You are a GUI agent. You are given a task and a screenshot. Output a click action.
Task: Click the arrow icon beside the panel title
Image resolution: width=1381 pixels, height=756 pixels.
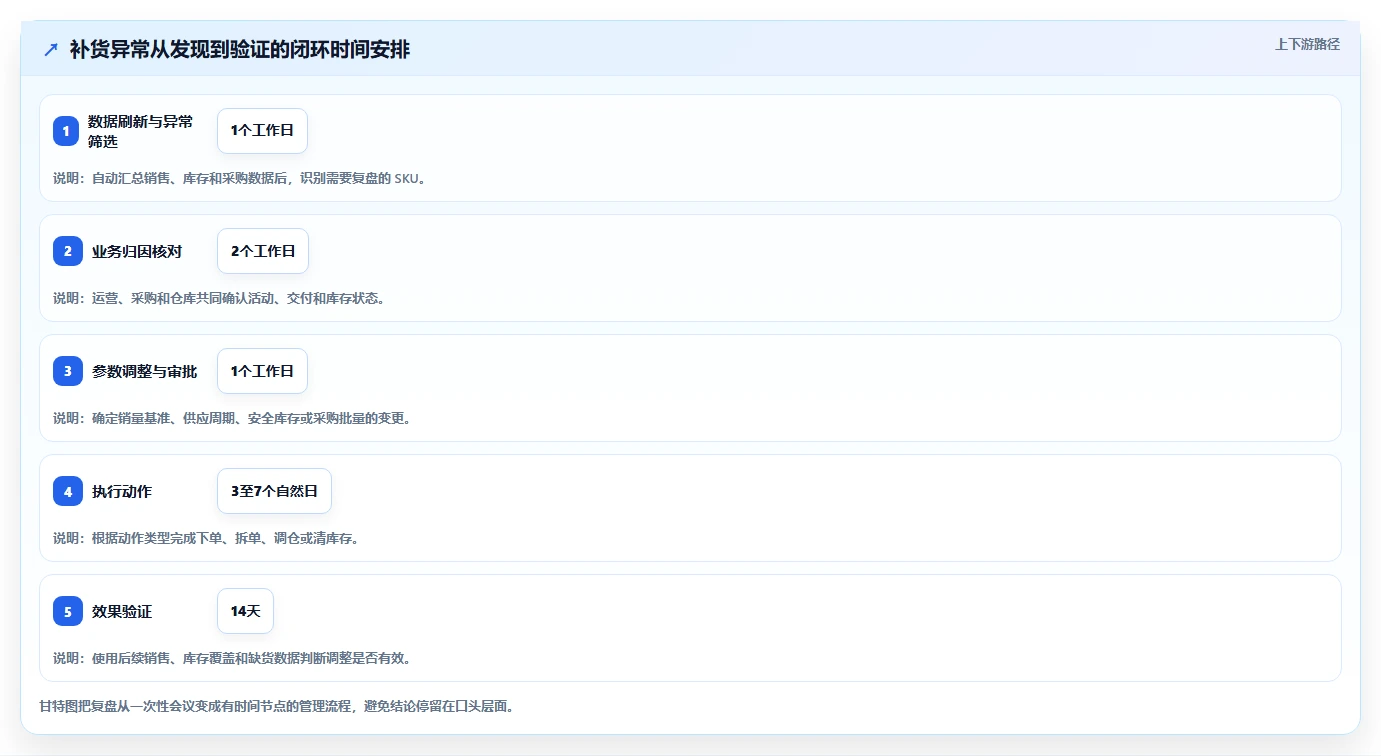(x=51, y=50)
